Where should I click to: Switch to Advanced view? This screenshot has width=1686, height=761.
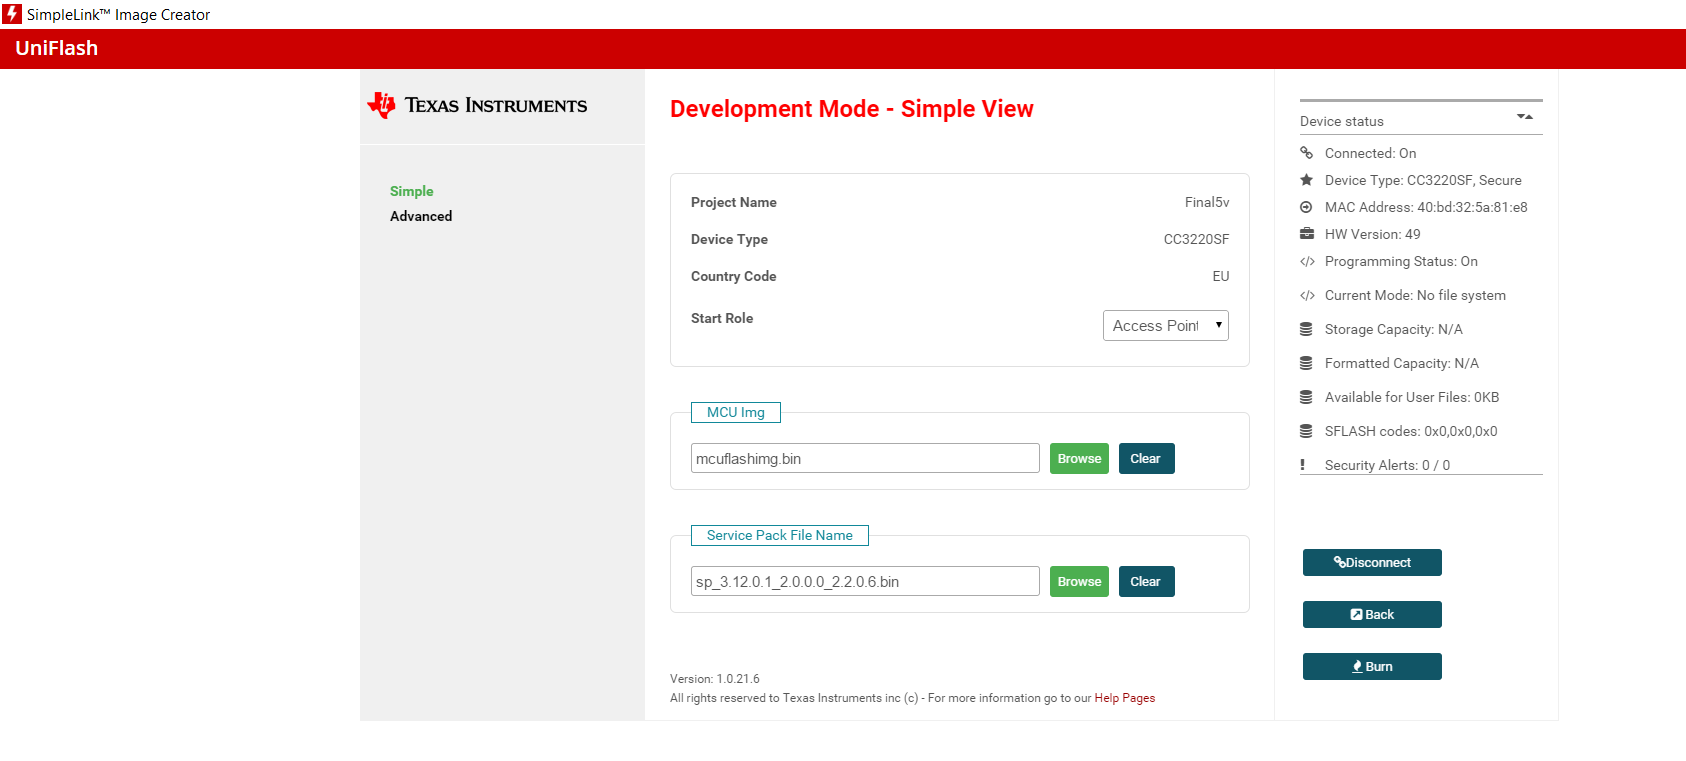pyautogui.click(x=421, y=216)
